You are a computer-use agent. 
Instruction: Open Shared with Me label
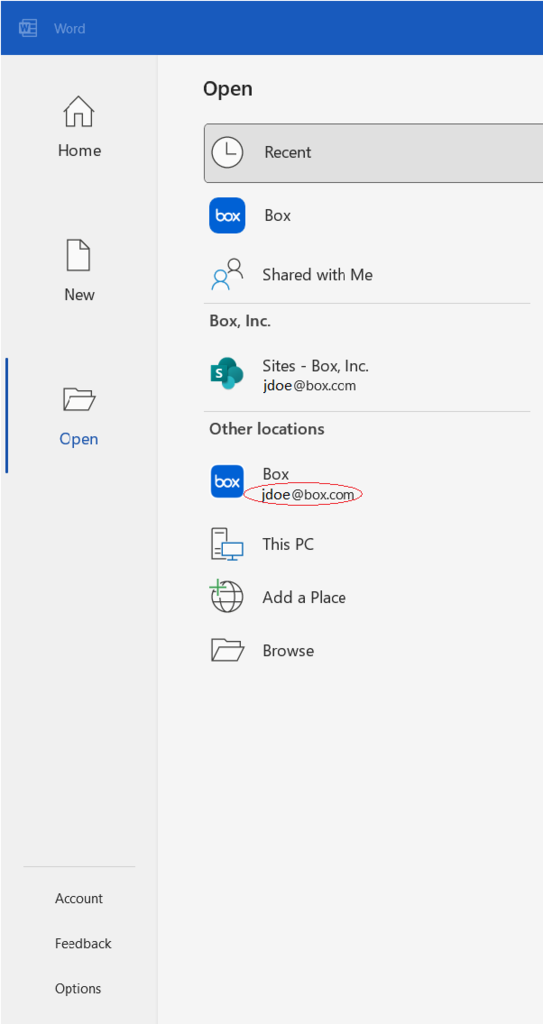[318, 275]
